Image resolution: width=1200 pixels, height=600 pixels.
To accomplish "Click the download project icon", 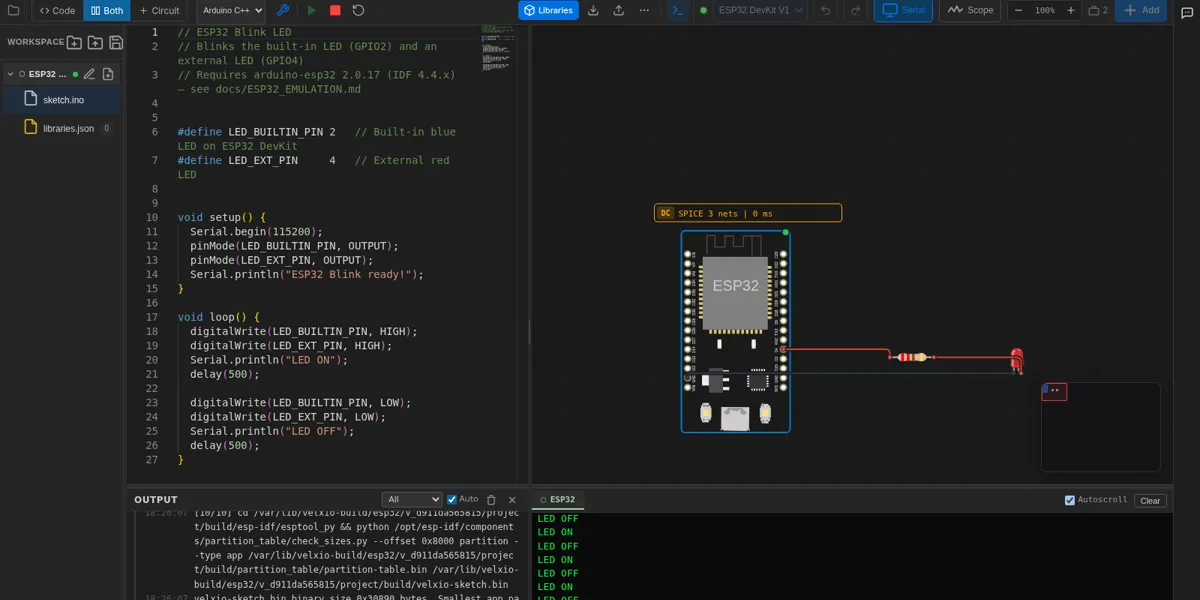I will click(593, 10).
